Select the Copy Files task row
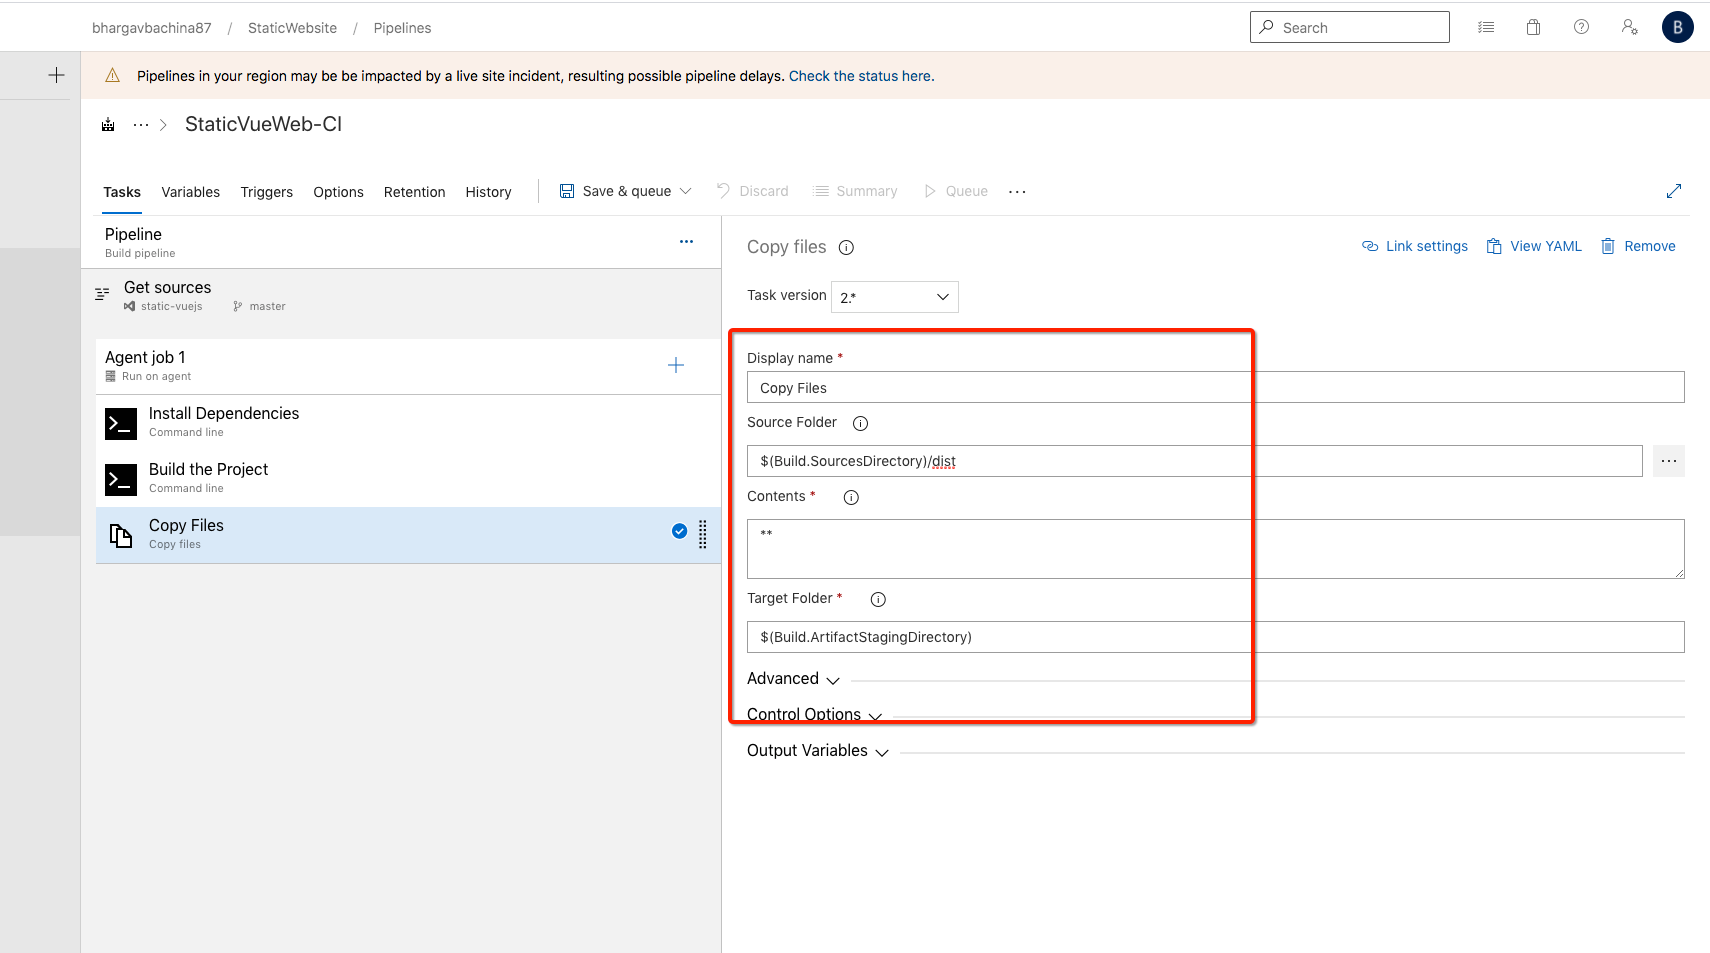Image resolution: width=1710 pixels, height=953 pixels. 408,535
